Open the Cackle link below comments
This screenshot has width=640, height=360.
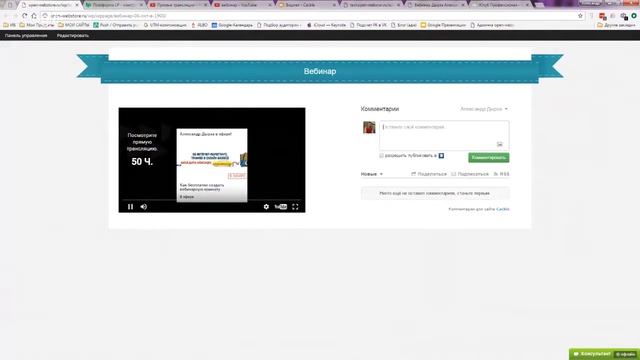pyautogui.click(x=503, y=209)
